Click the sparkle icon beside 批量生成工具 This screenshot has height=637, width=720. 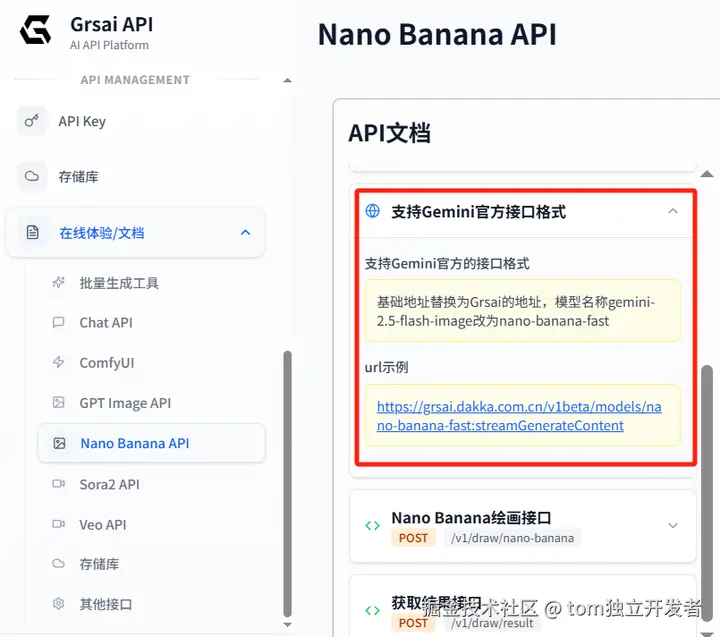59,282
